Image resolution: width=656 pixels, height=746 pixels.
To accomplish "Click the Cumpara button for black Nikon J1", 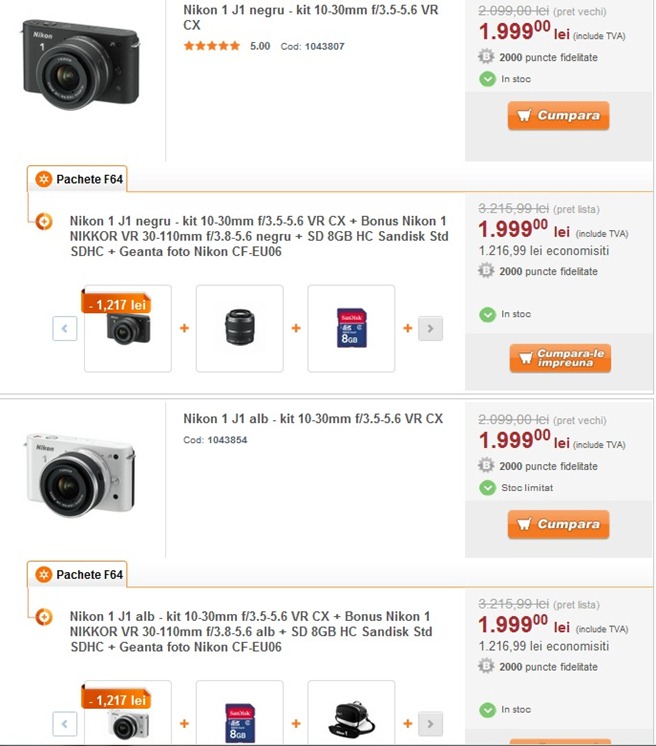I will coord(558,116).
